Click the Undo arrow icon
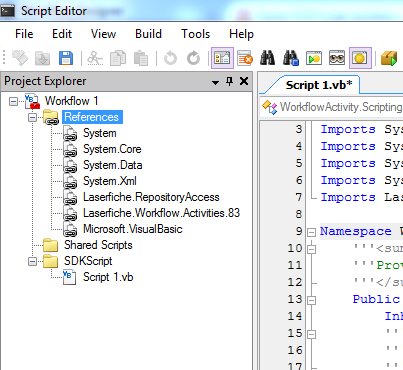 pos(170,58)
